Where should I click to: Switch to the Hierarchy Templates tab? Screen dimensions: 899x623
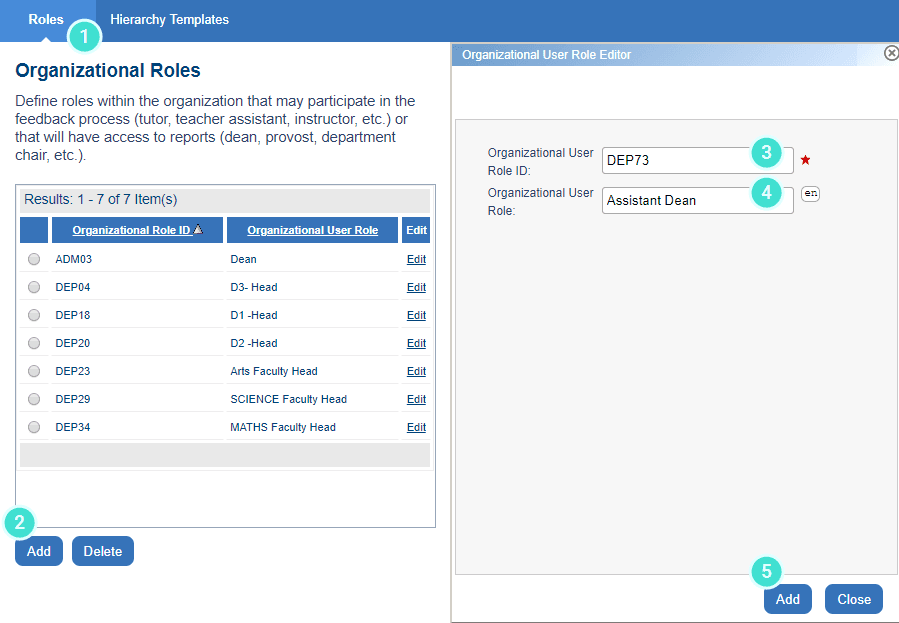(x=168, y=19)
